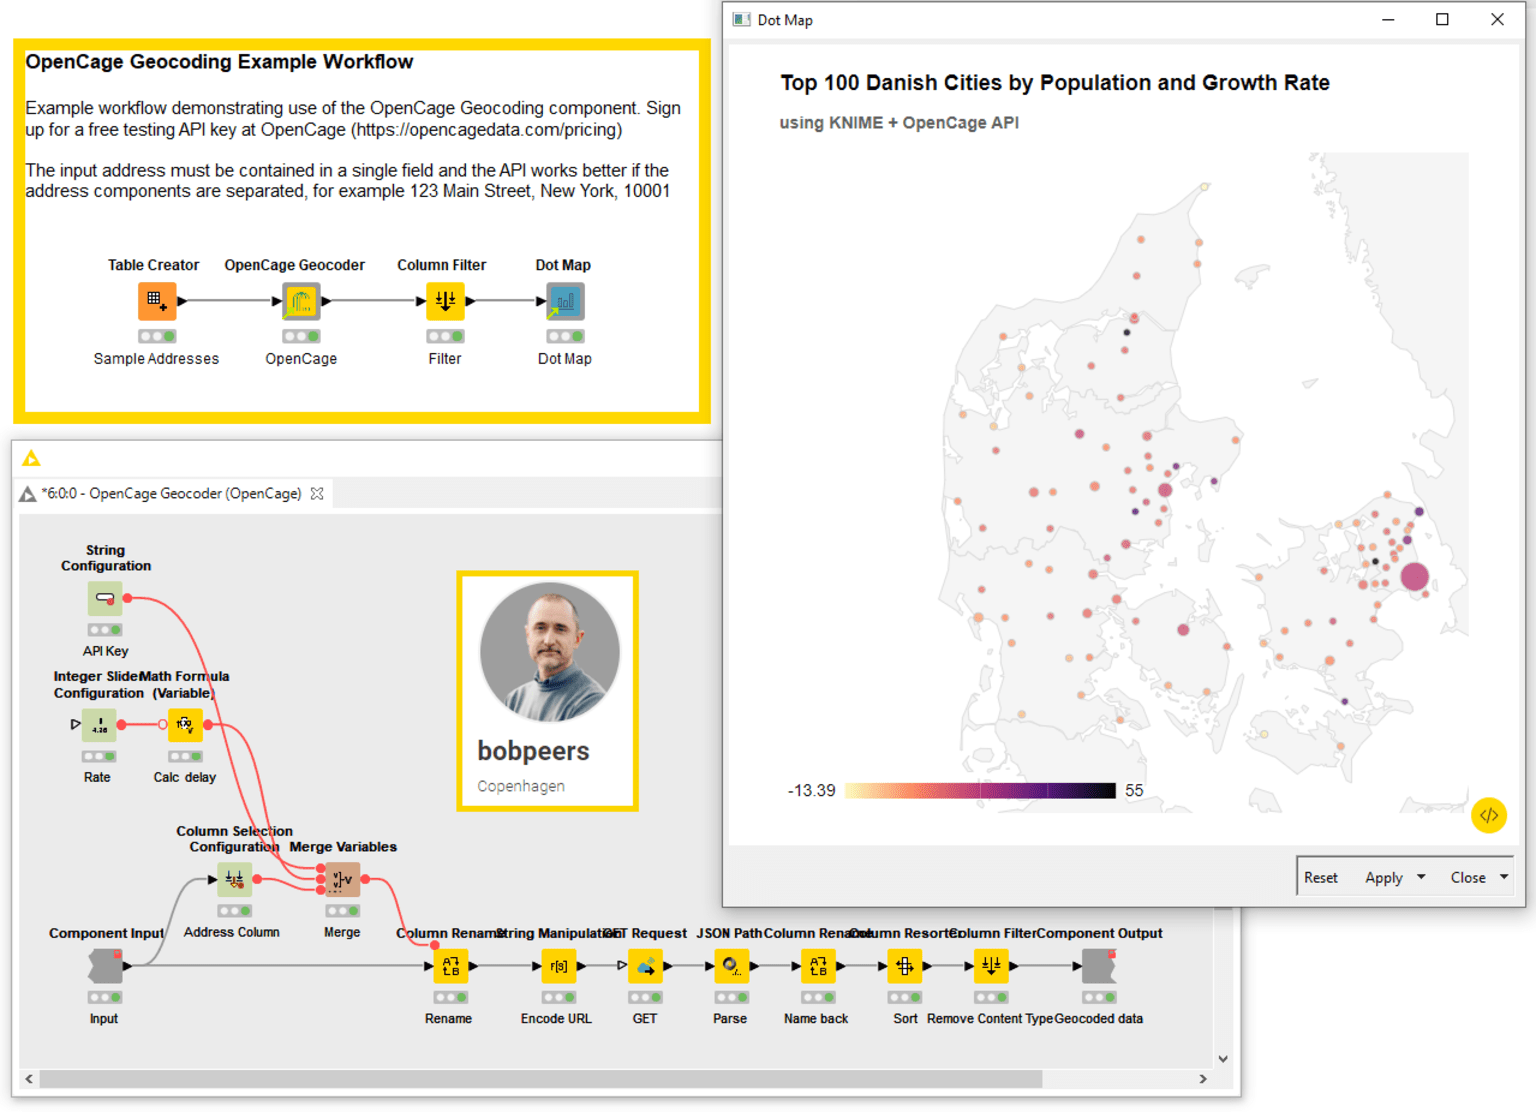Click the Column Resorter Sort node
Screen dimensions: 1536x1112
pyautogui.click(x=905, y=966)
